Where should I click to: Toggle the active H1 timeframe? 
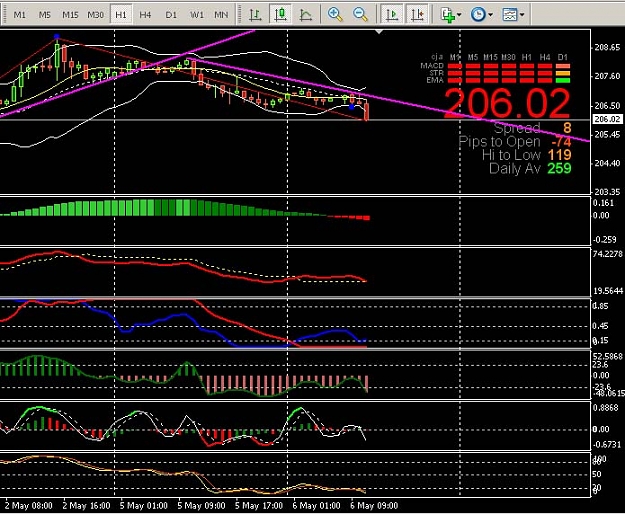point(120,15)
